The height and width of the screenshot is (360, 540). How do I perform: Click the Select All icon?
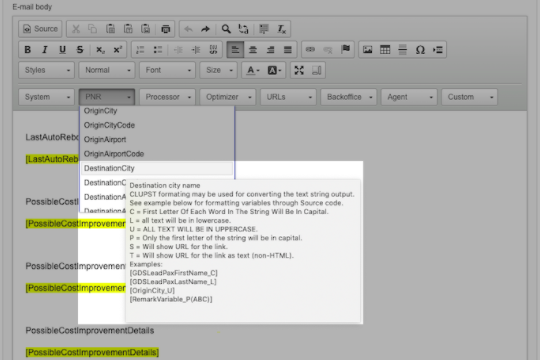[x=264, y=29]
